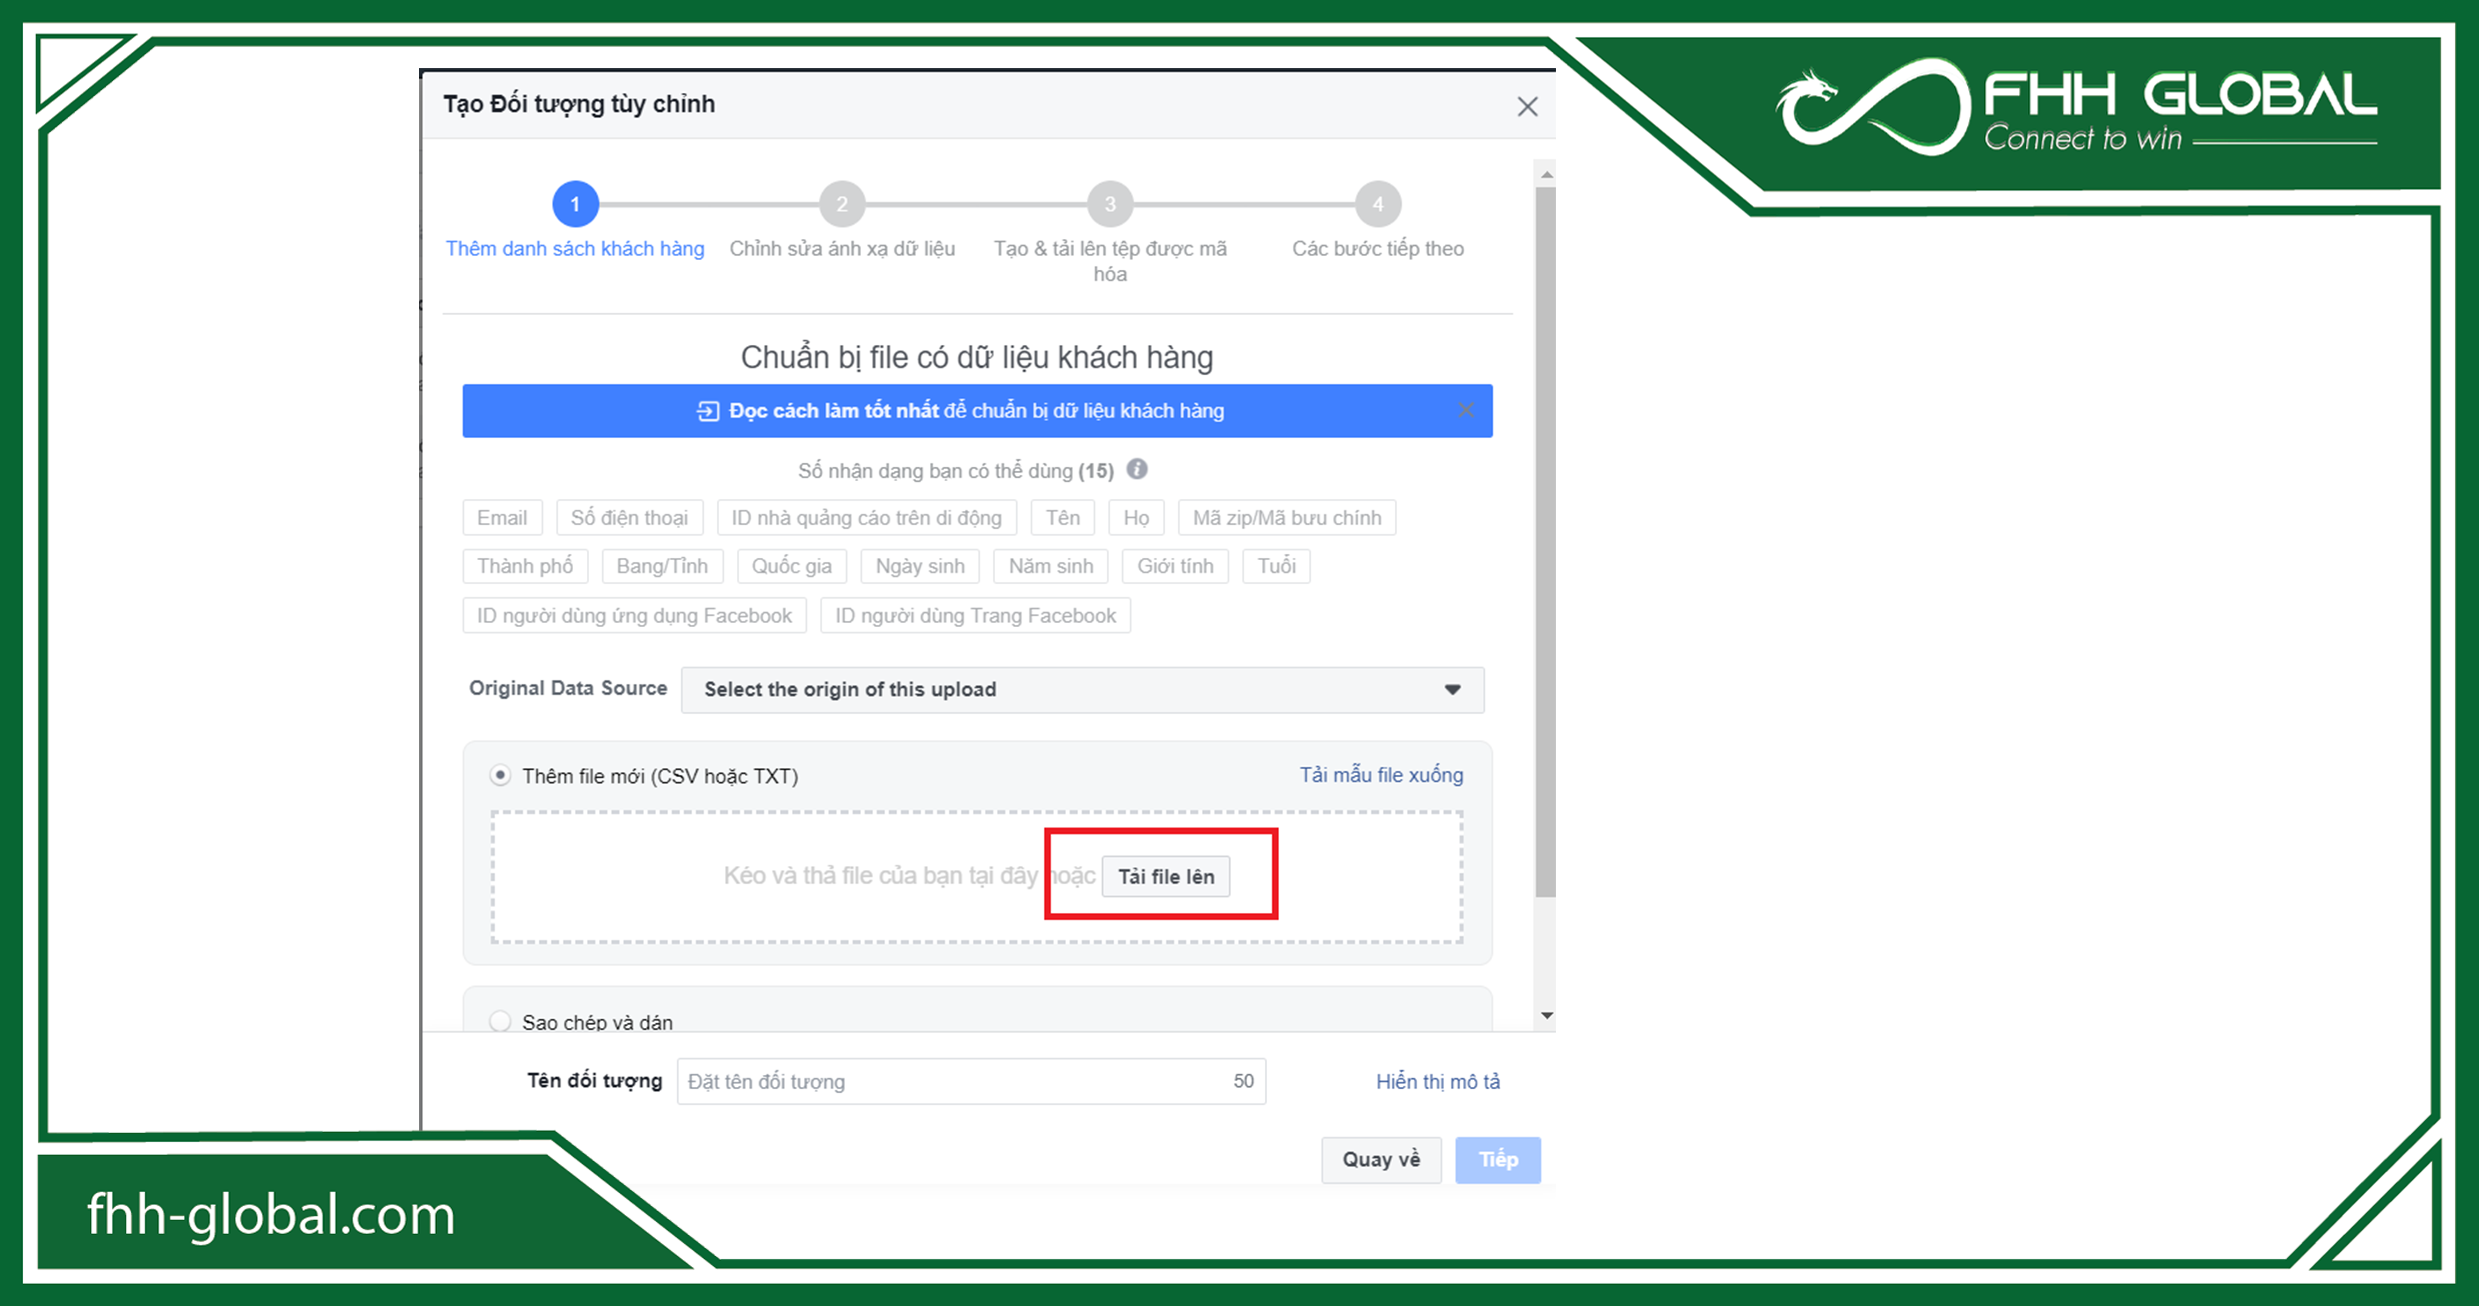Viewport: 2479px width, 1306px height.
Task: Click the step 1 numbered circle
Action: point(575,203)
